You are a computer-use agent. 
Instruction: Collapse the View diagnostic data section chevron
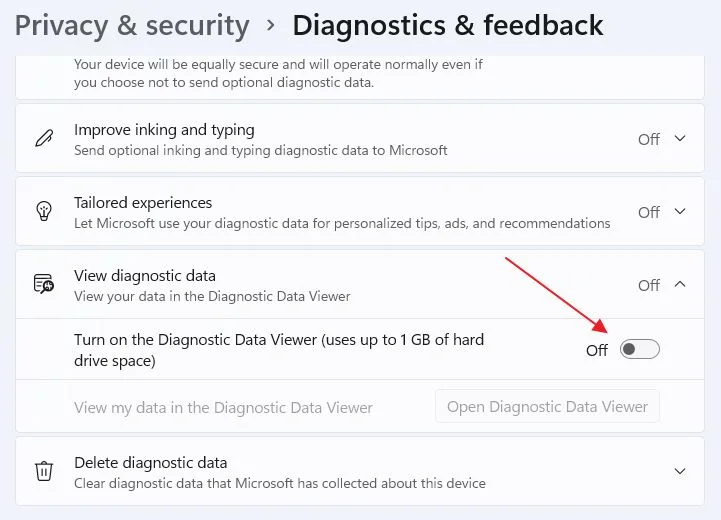tap(680, 284)
